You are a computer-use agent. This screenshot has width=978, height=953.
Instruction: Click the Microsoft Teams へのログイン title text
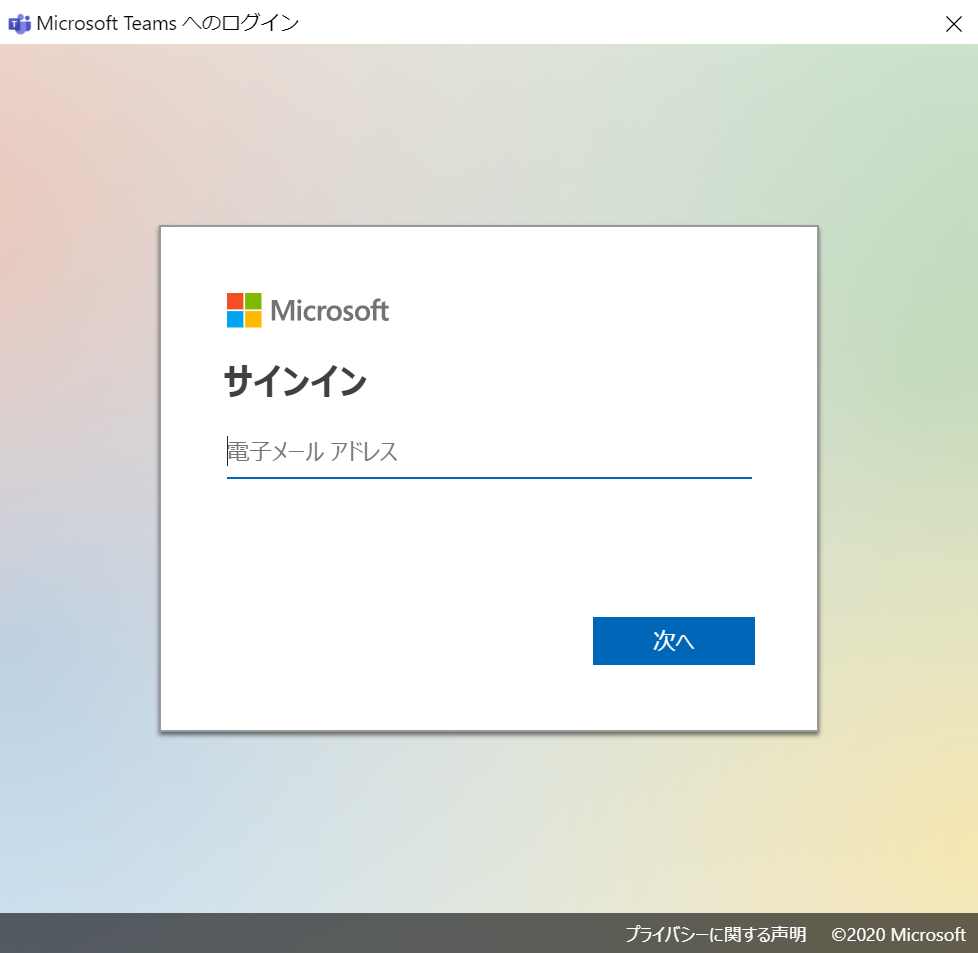point(168,23)
